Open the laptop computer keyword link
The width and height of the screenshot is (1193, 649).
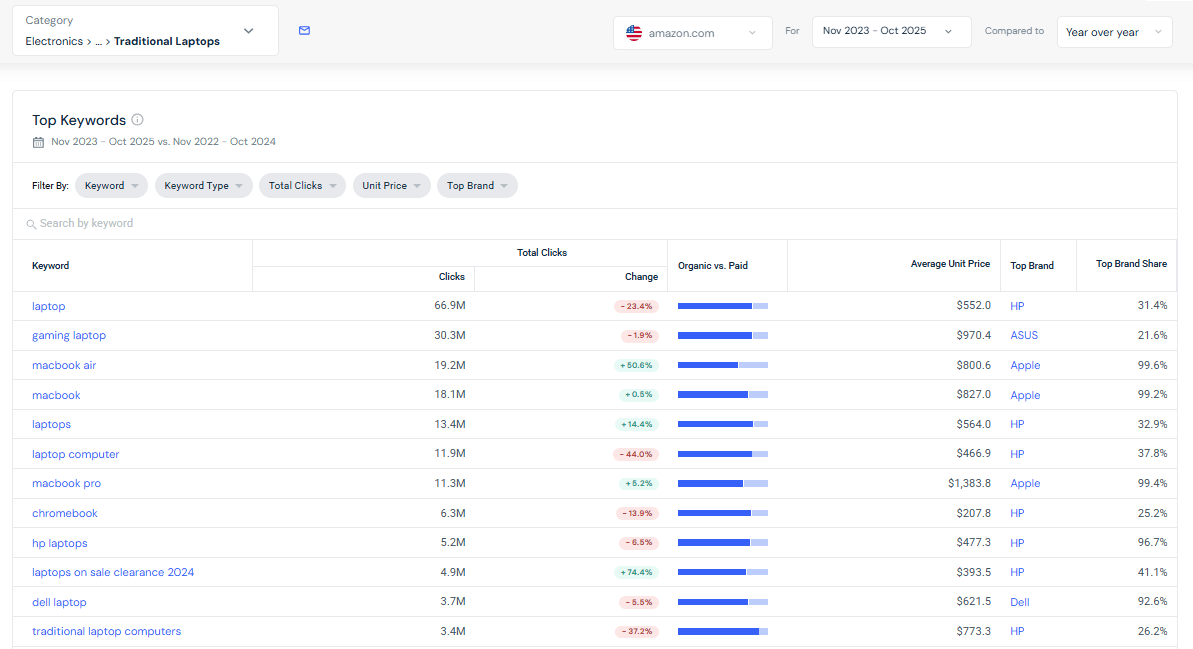[x=75, y=454]
